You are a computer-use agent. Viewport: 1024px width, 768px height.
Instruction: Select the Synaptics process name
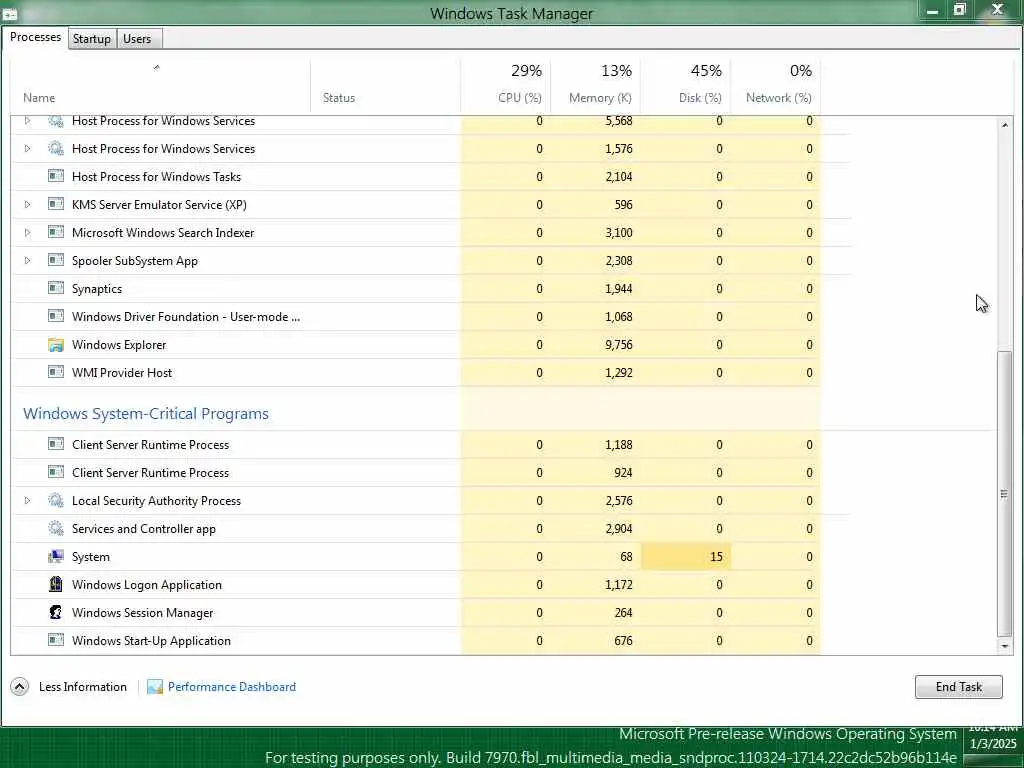point(97,289)
